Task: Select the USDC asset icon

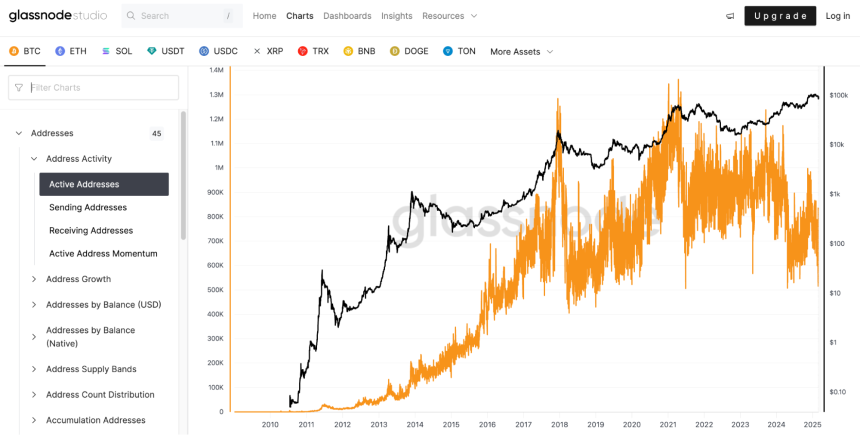Action: [204, 52]
